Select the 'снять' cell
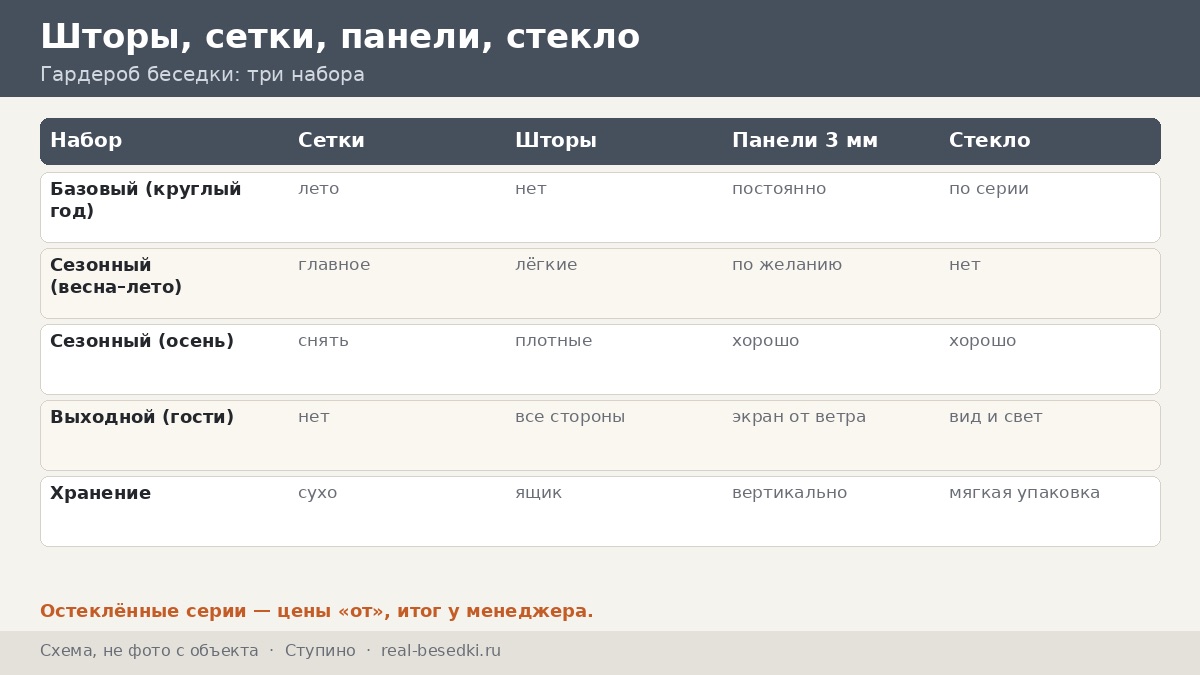 pyautogui.click(x=323, y=341)
